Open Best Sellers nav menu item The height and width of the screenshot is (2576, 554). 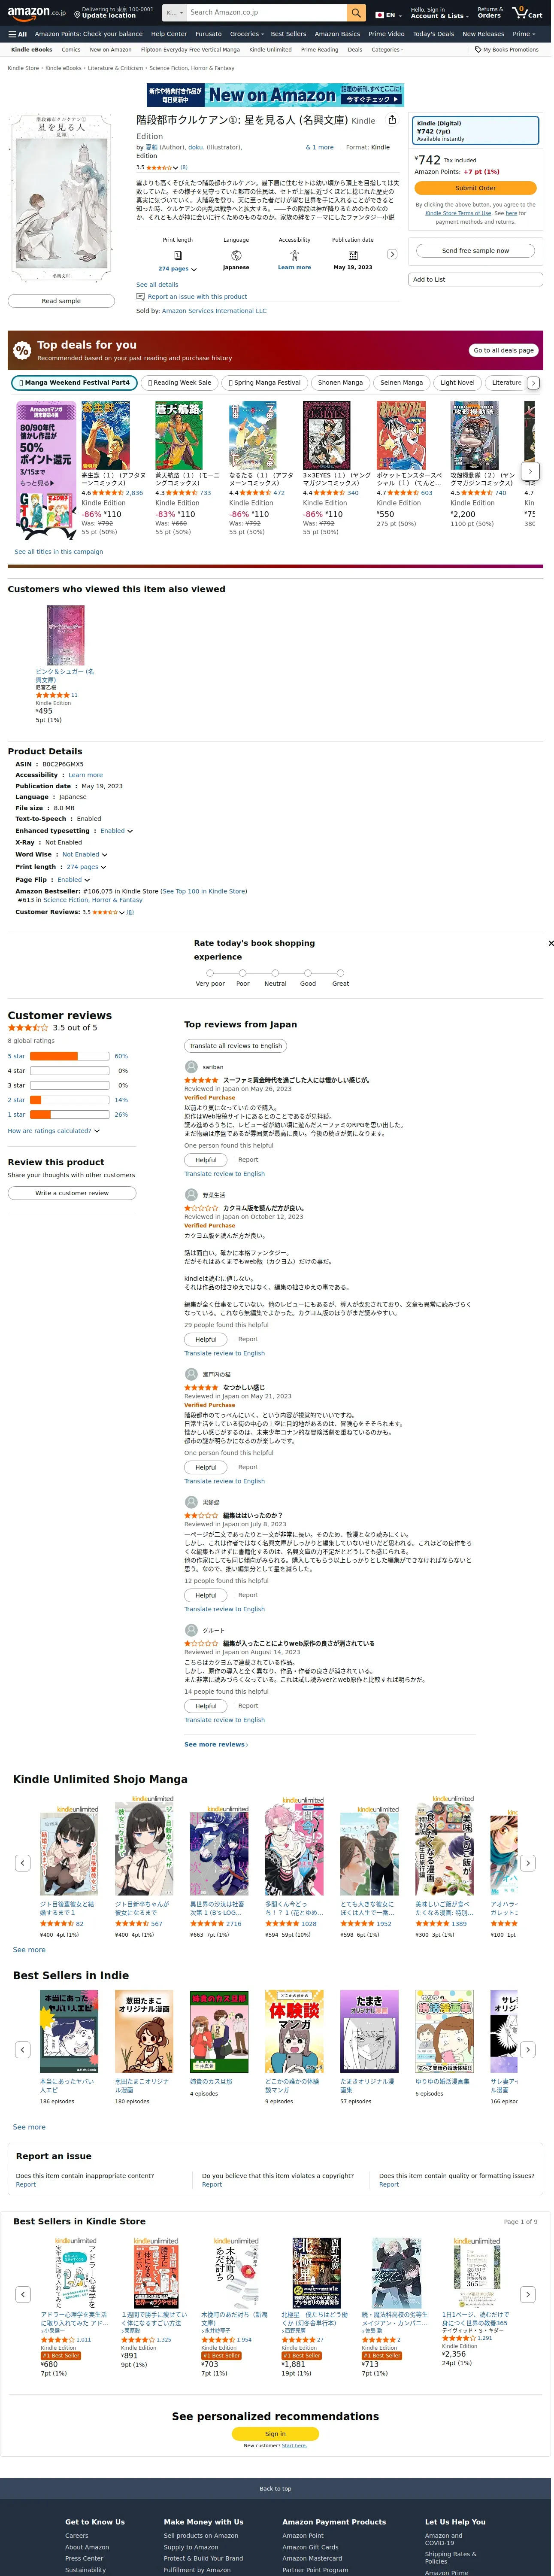[x=288, y=34]
